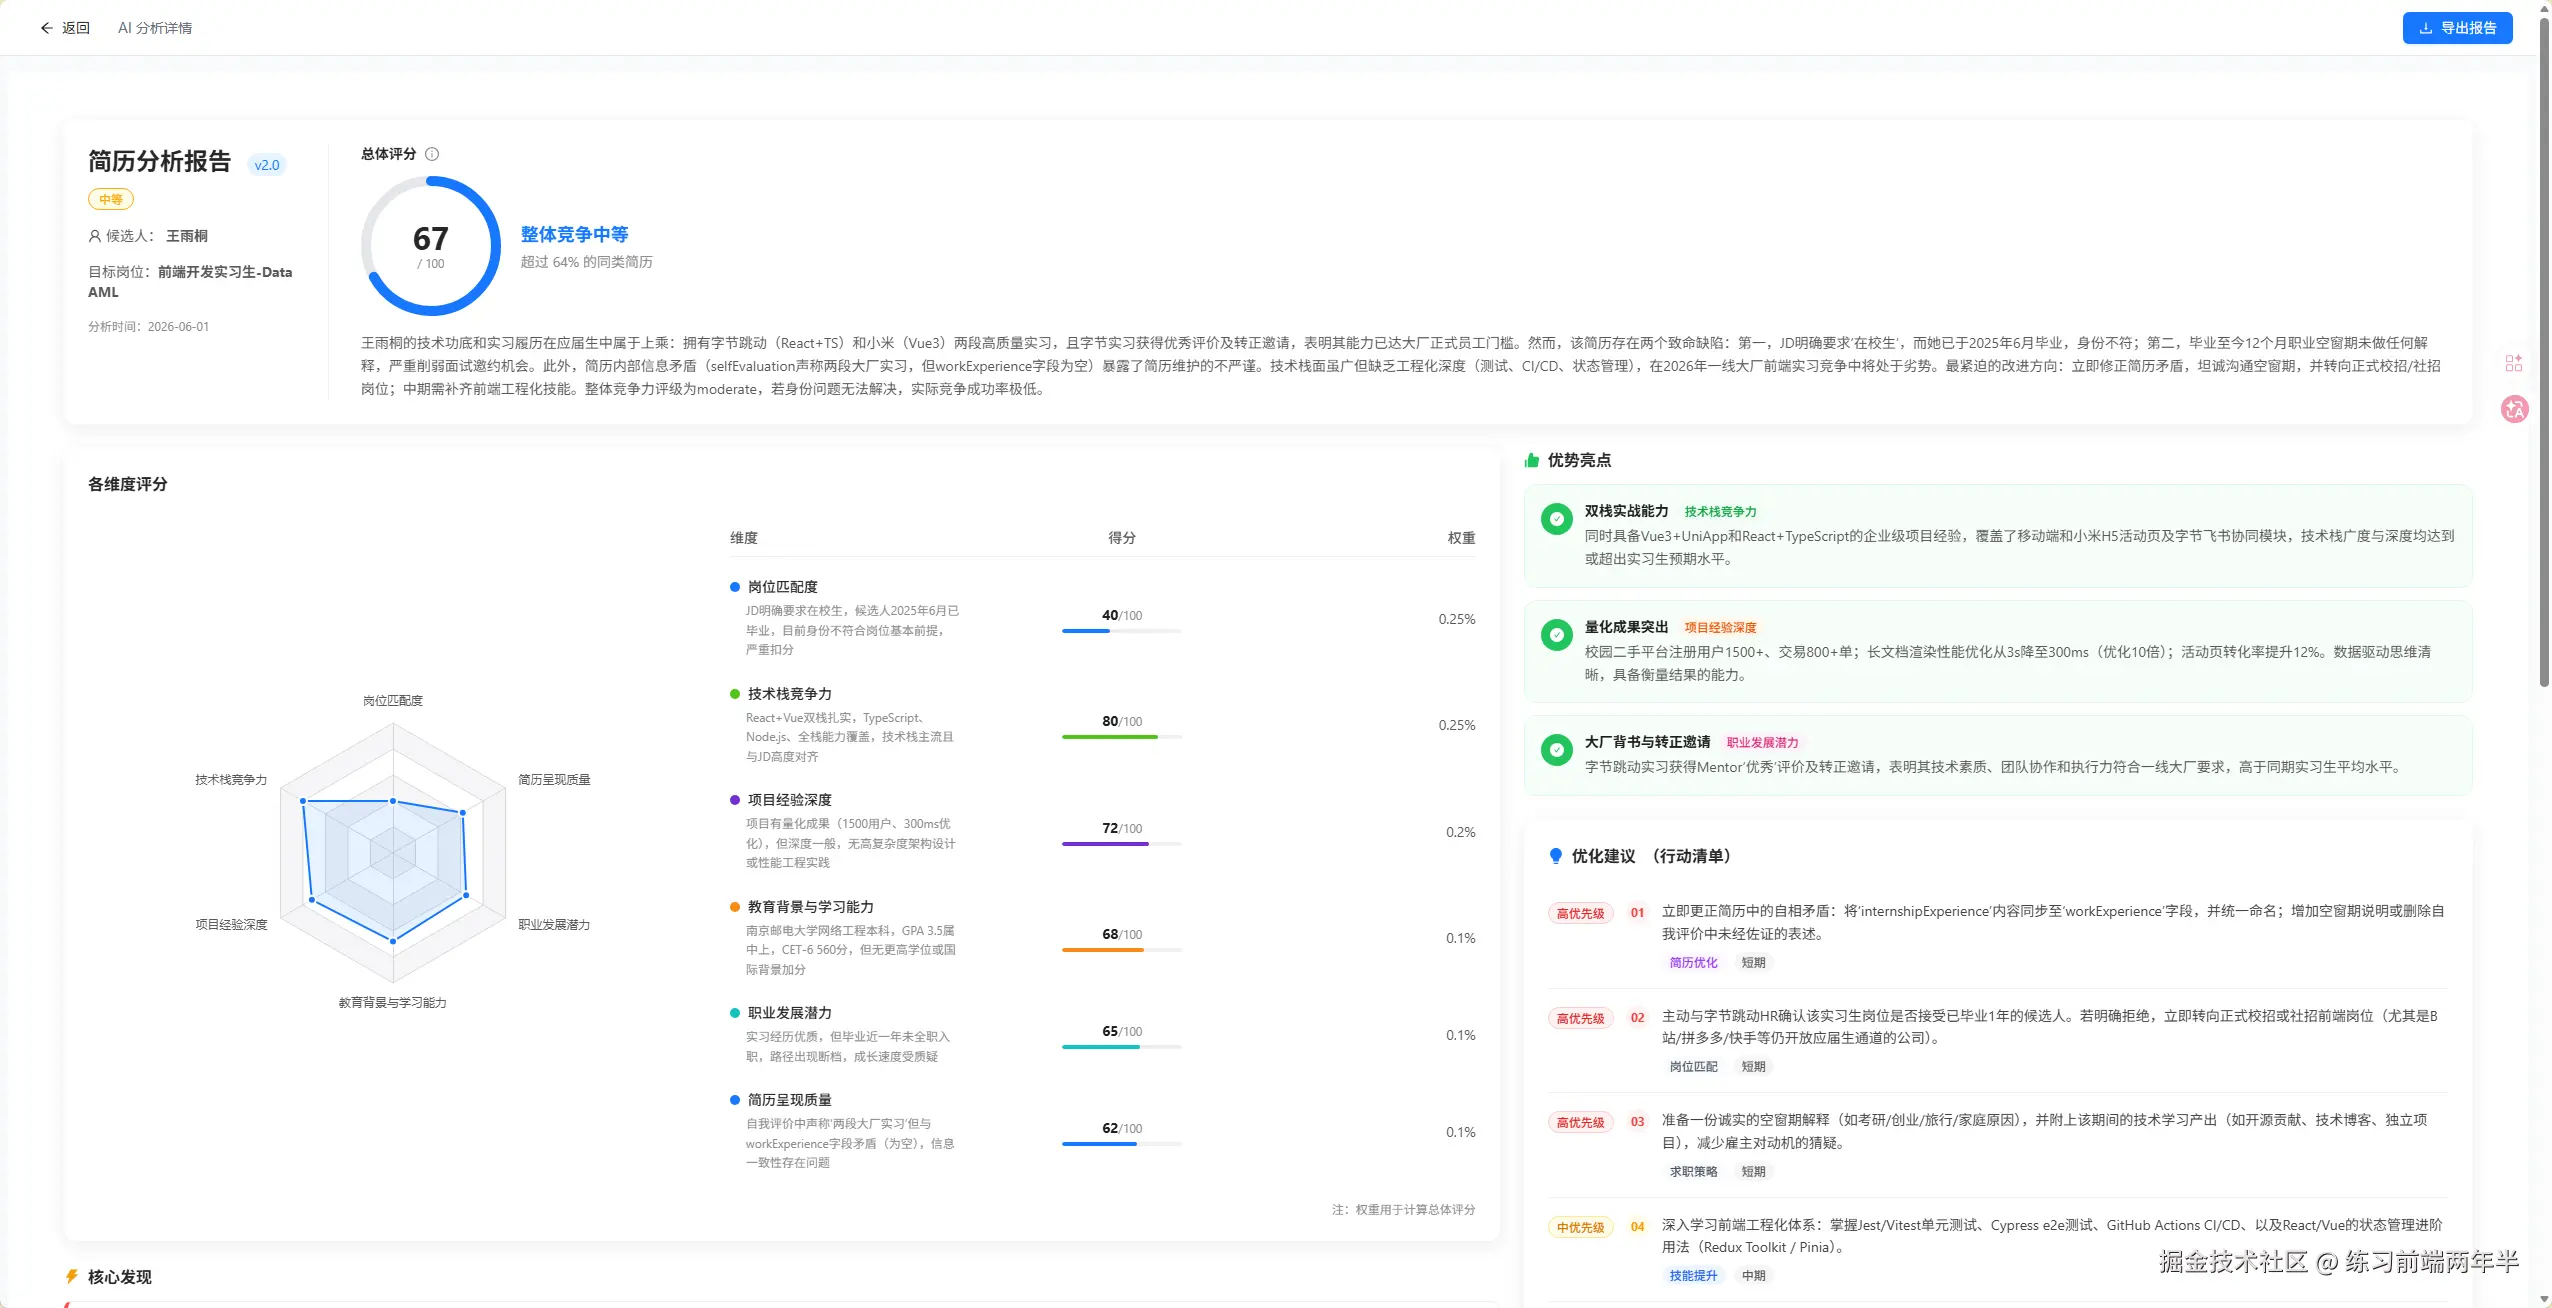Image resolution: width=2552 pixels, height=1308 pixels.
Task: Click the pink 职业发展潜力 tag on strengths card
Action: click(1762, 743)
